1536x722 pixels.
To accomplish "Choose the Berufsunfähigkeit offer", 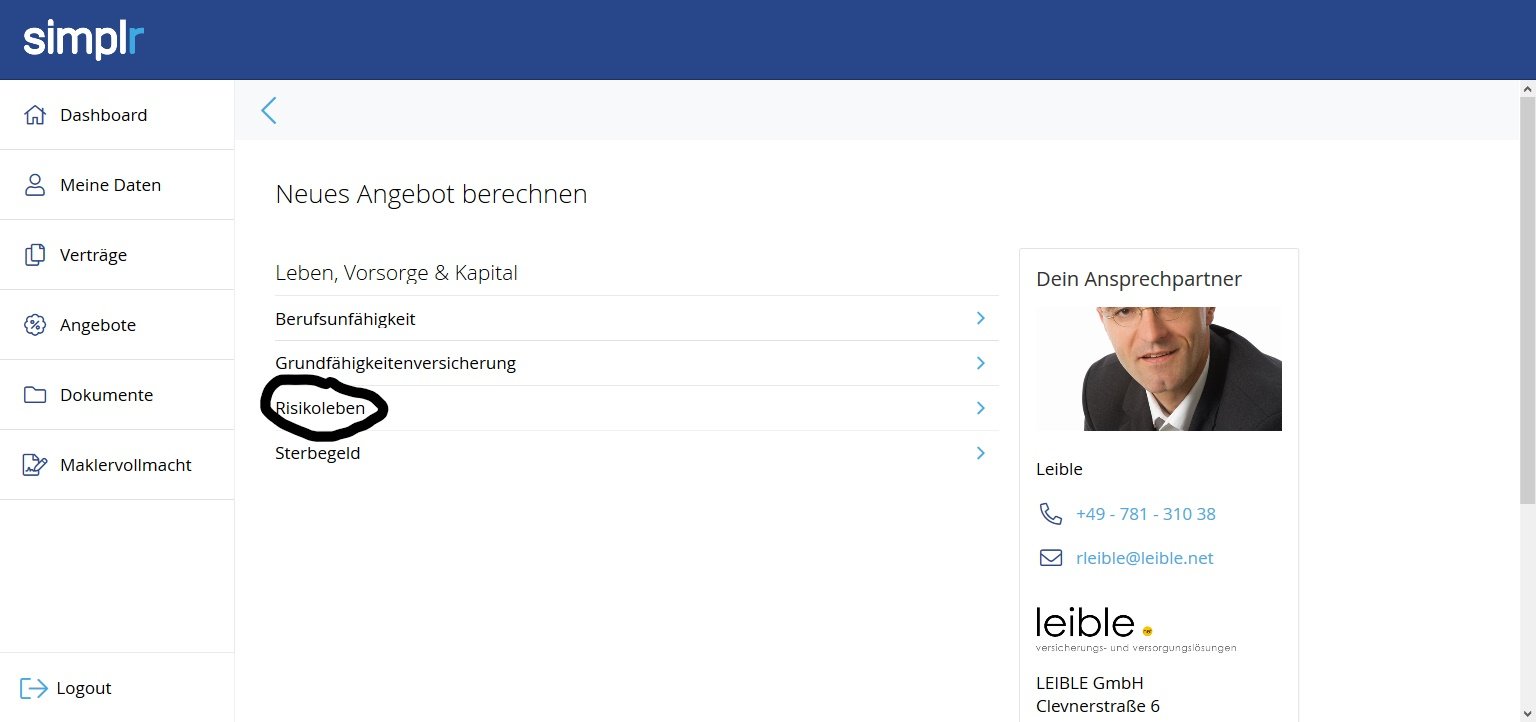I will pos(637,319).
